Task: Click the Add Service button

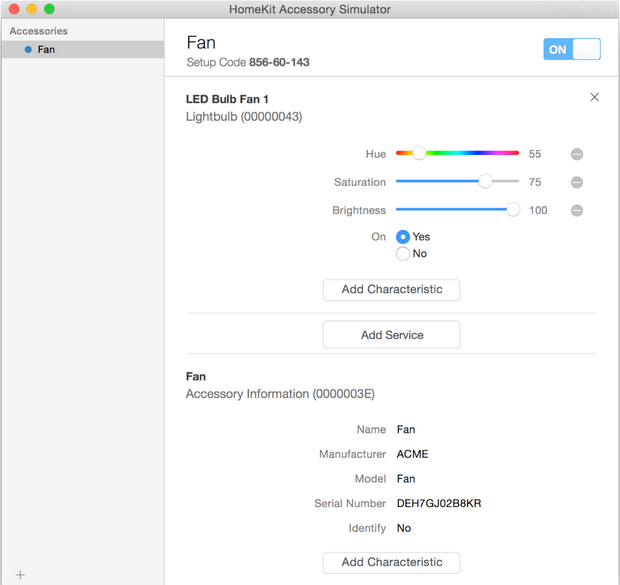Action: click(x=391, y=335)
